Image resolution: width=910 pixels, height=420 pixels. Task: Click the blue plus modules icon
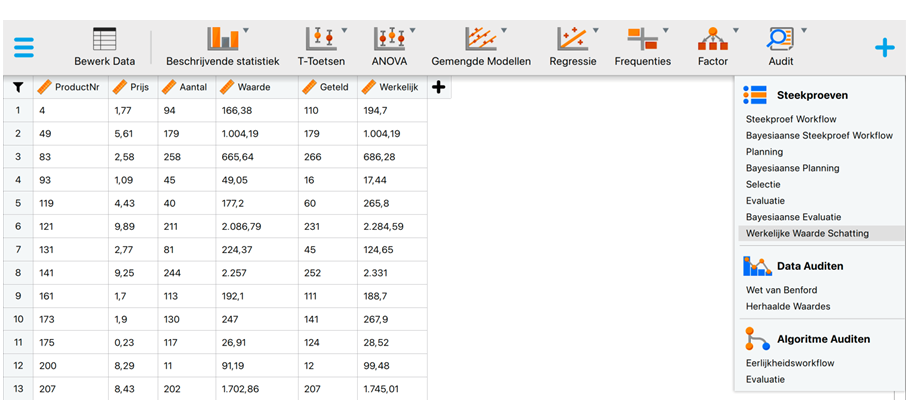(884, 47)
